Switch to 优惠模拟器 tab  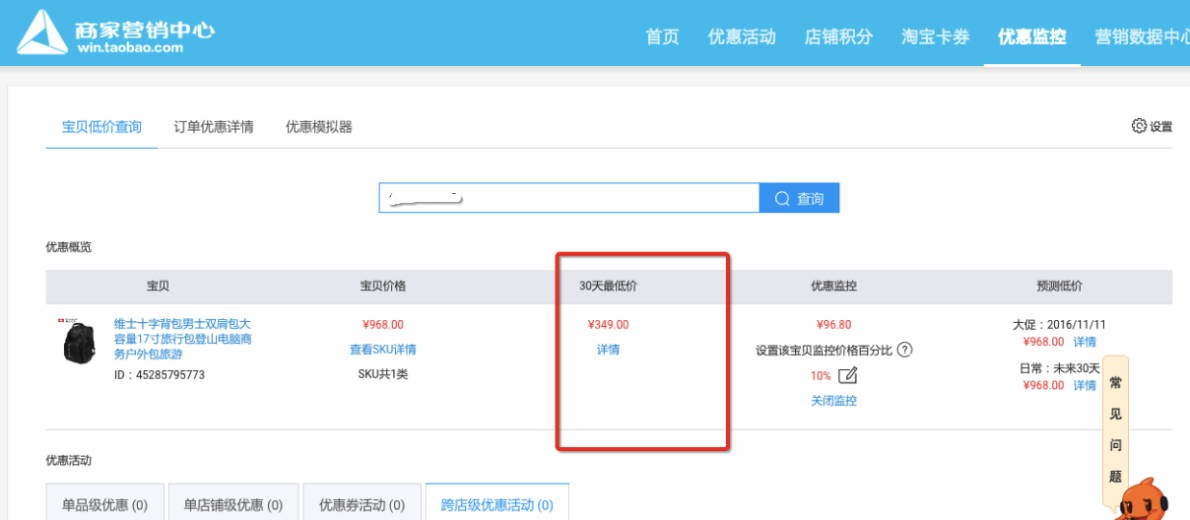pos(319,127)
